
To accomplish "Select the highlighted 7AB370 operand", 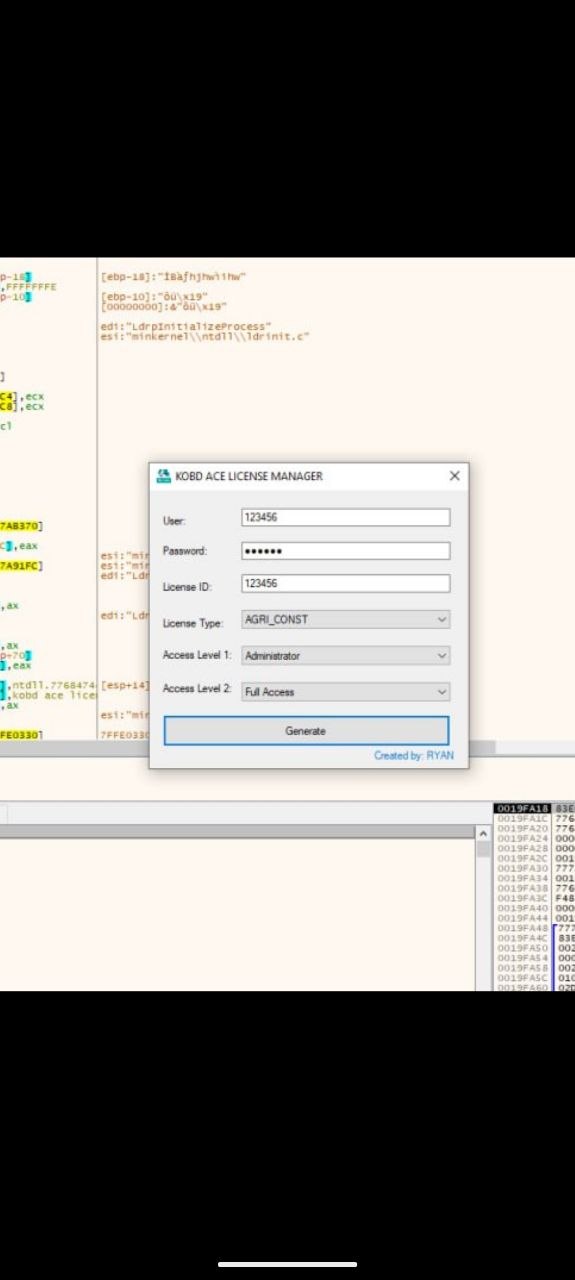I will [21, 526].
